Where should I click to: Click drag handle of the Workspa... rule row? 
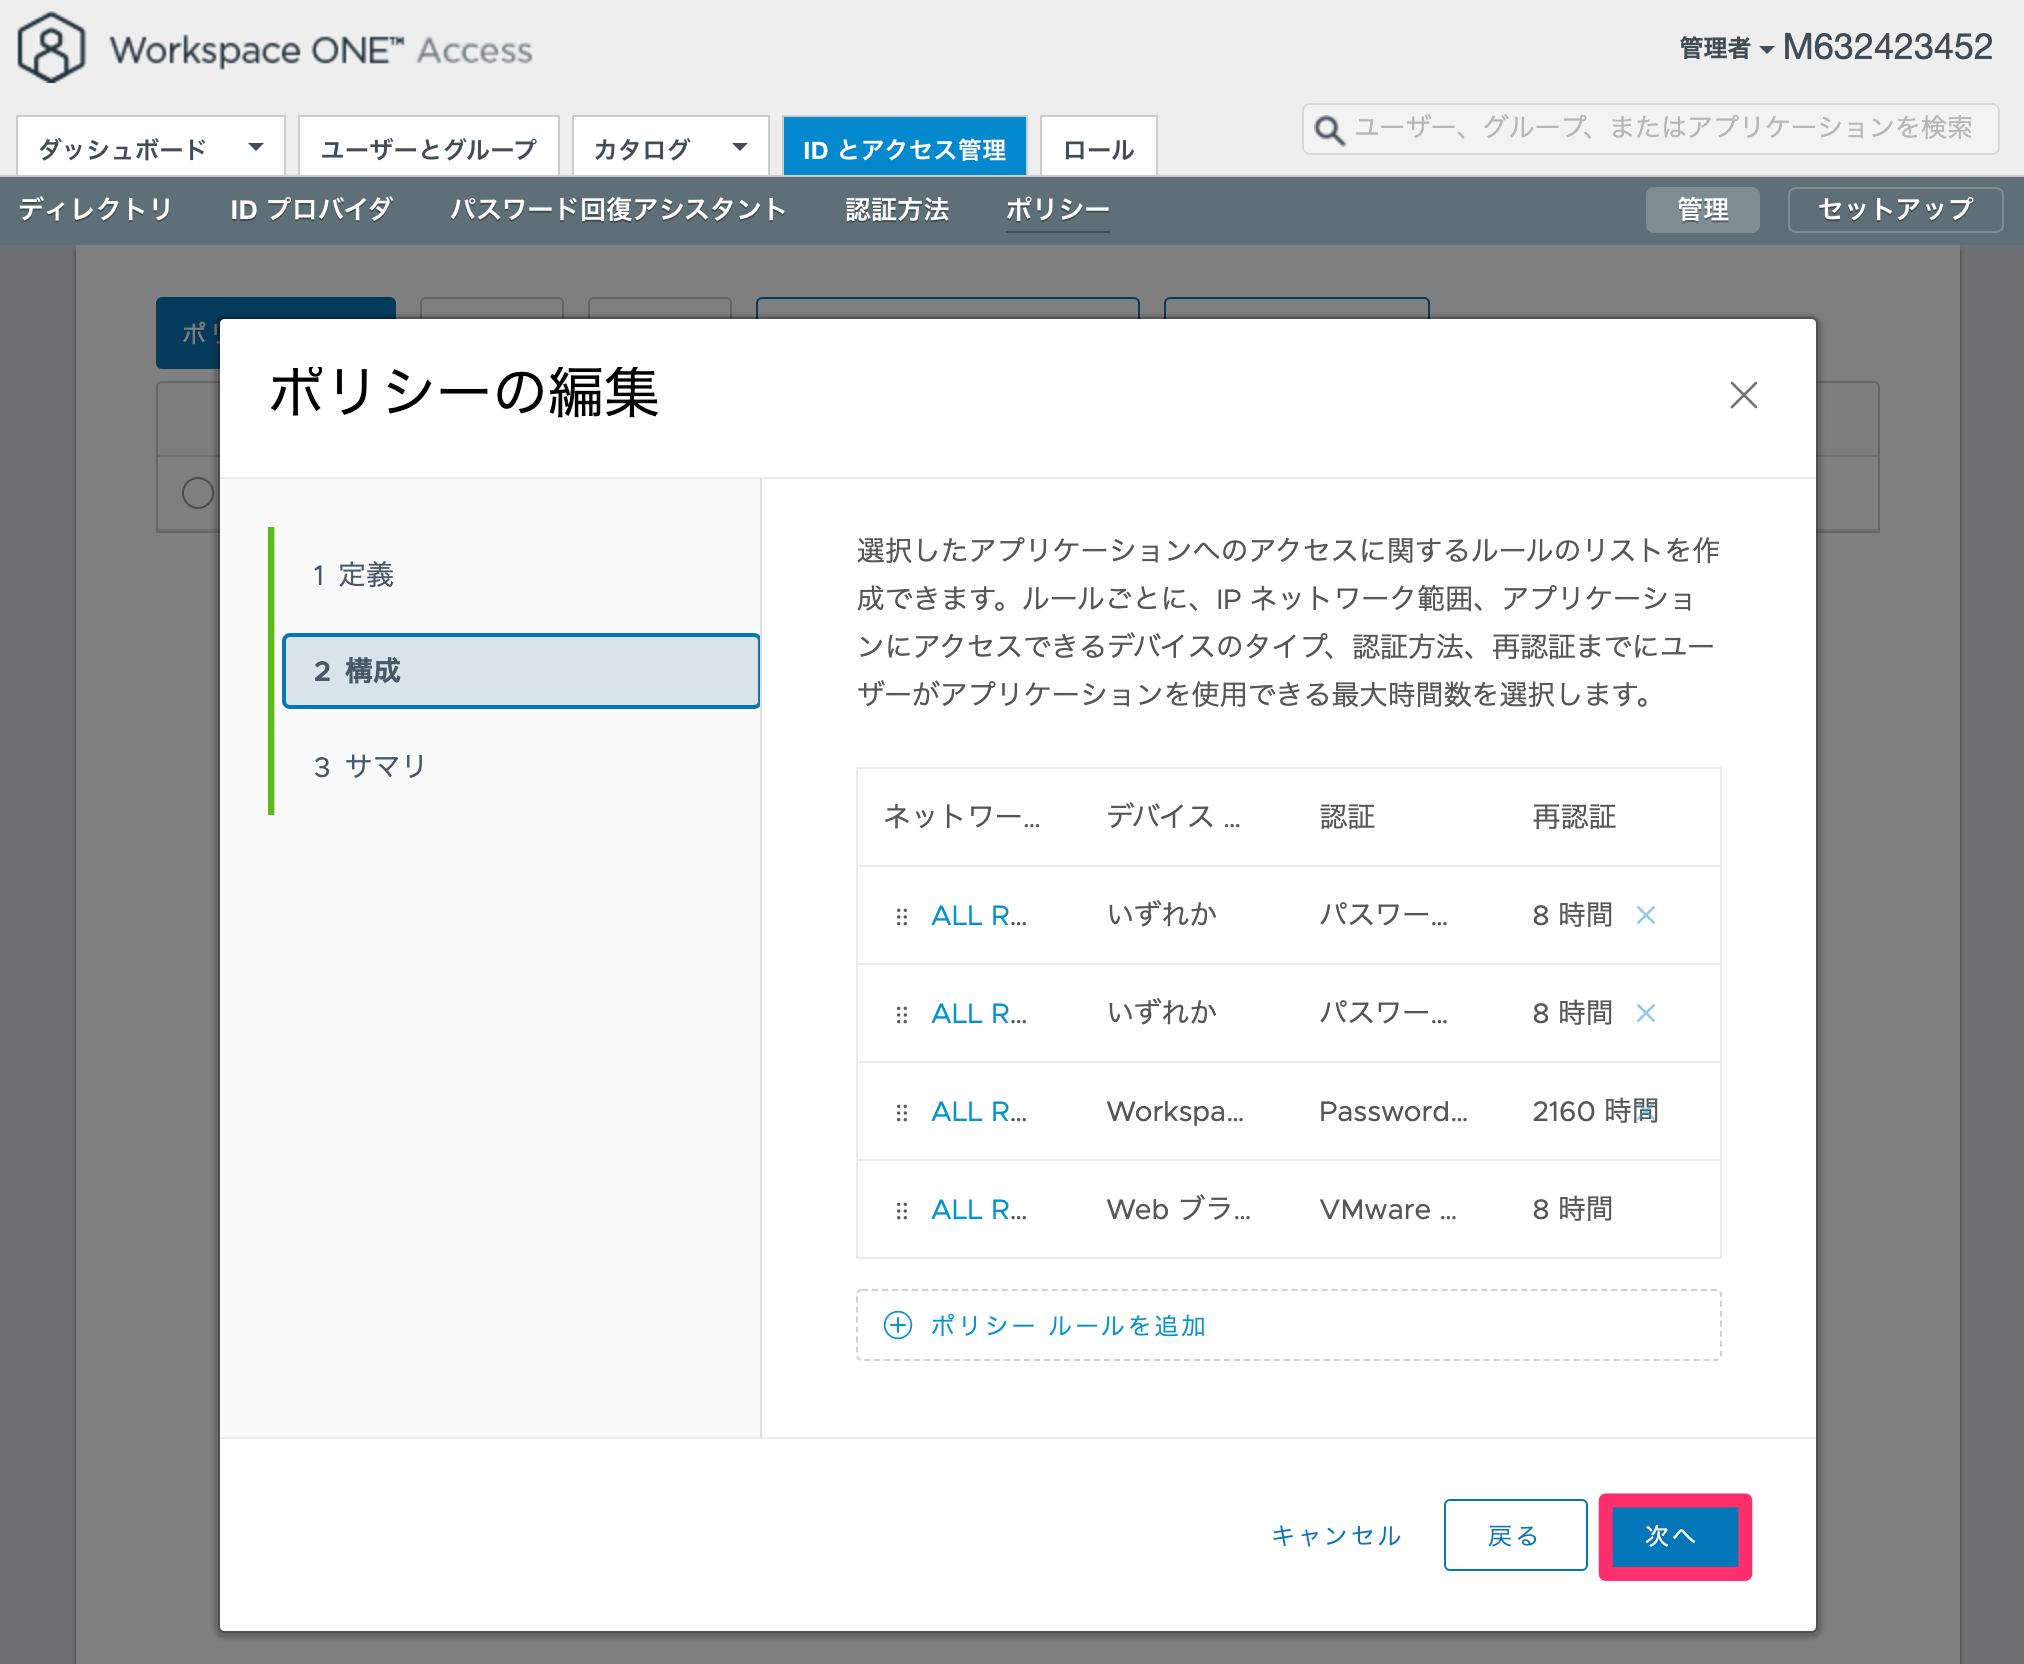point(901,1112)
